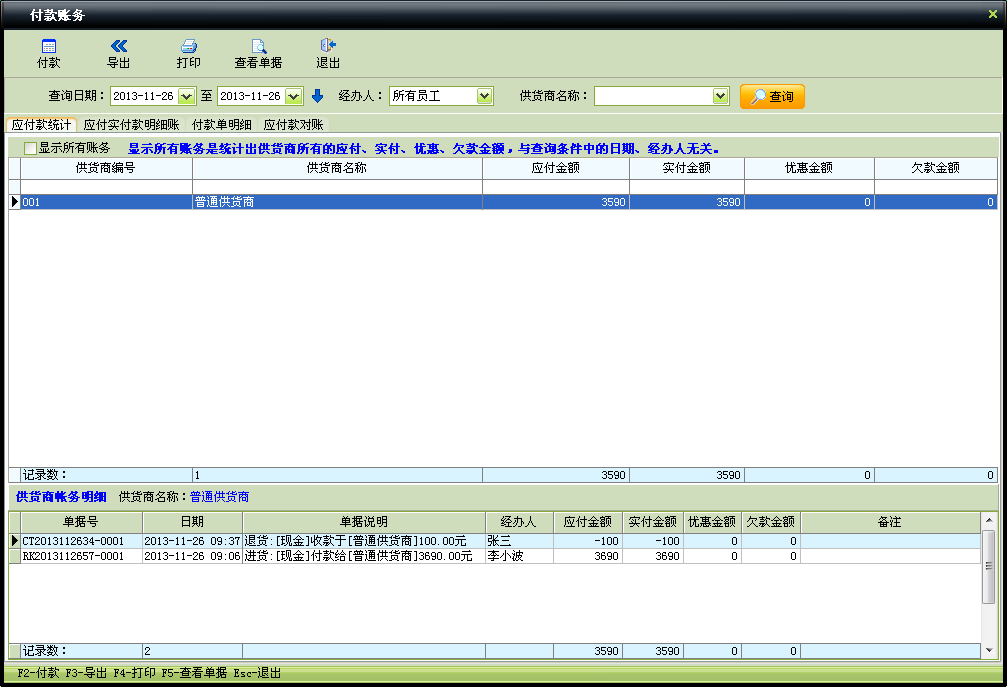1007x687 pixels.
Task: Expand the 供货商名称 supplier dropdown
Action: tap(720, 96)
